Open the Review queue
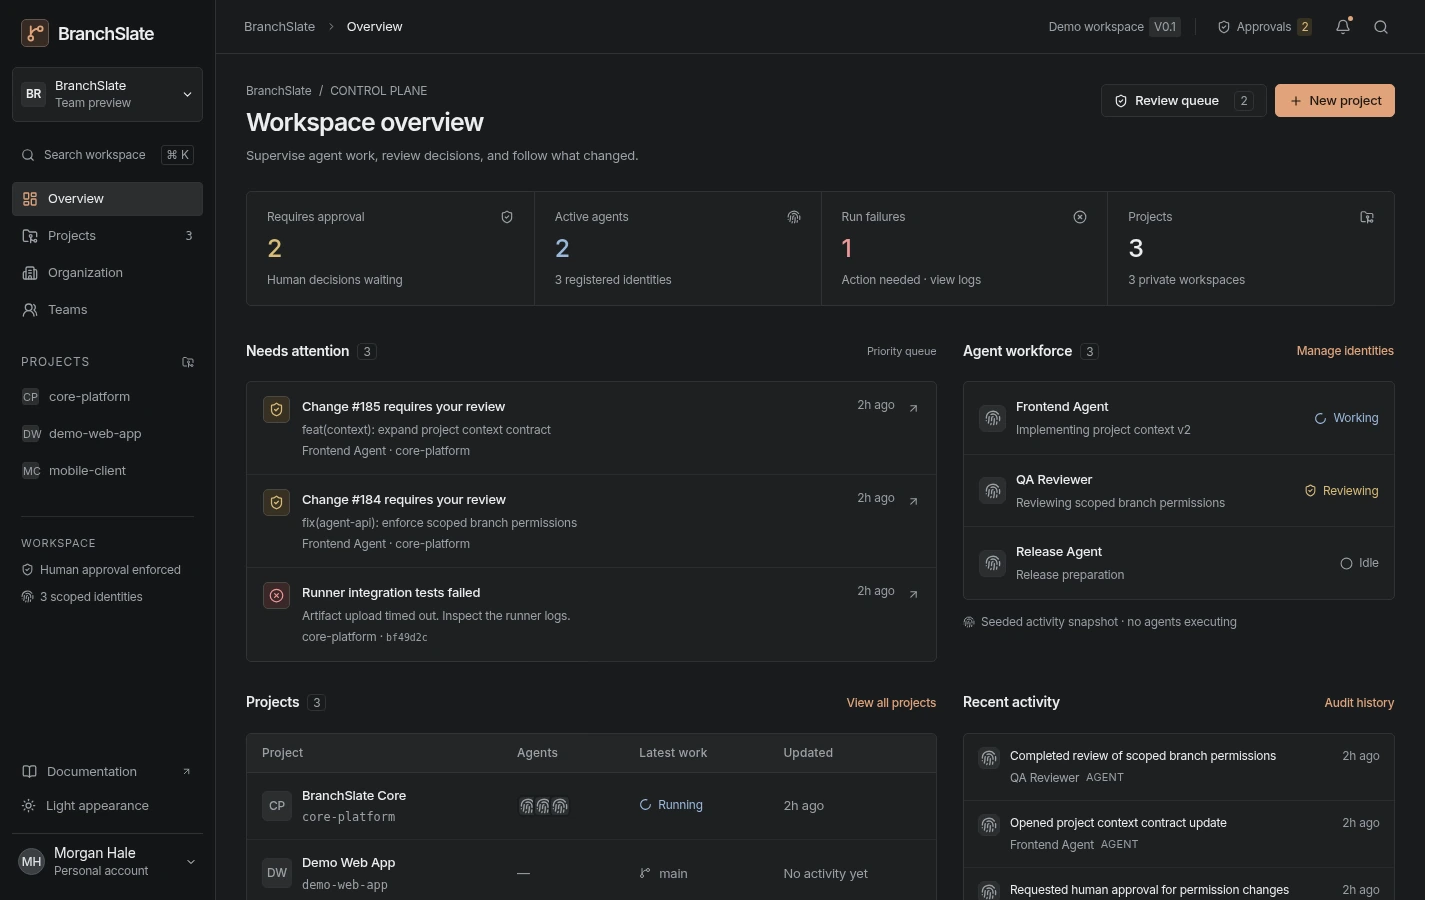Viewport: 1440px width, 900px height. [1183, 101]
